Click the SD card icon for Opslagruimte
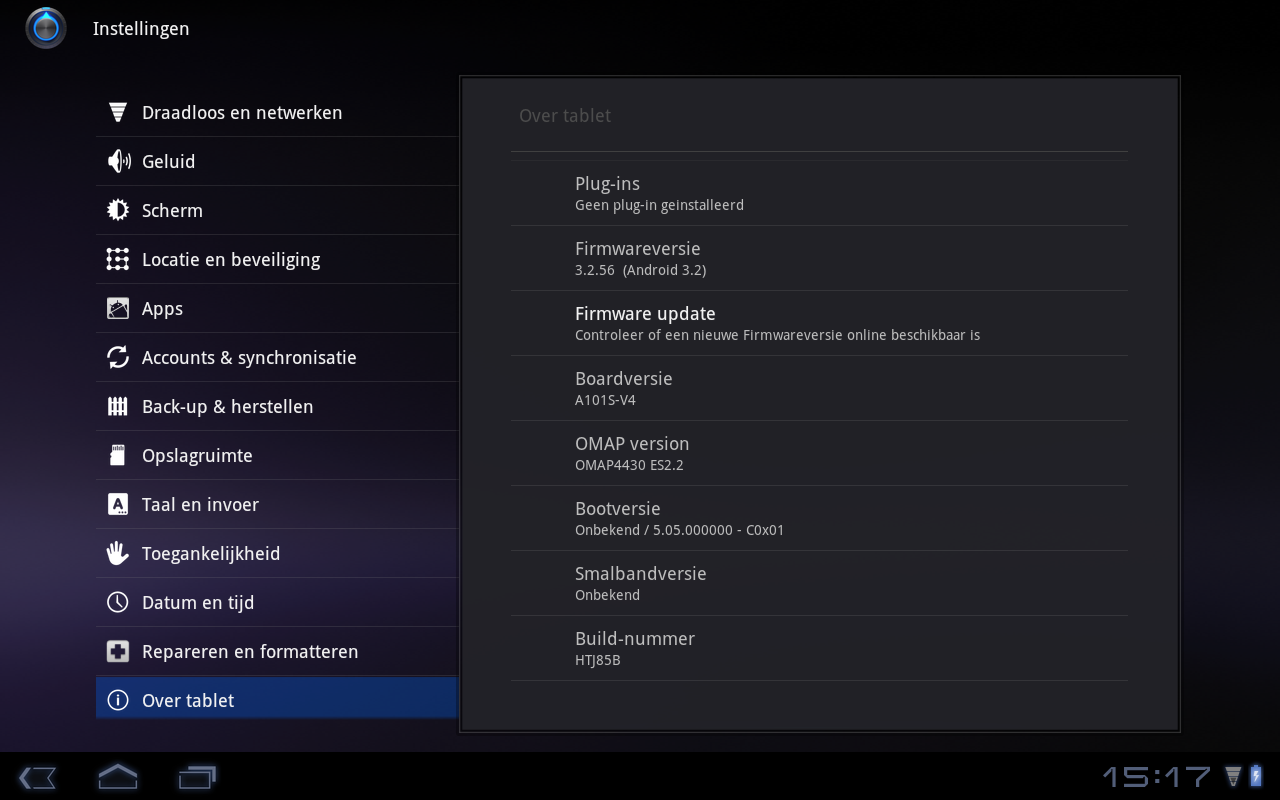1280x800 pixels. pyautogui.click(x=118, y=455)
